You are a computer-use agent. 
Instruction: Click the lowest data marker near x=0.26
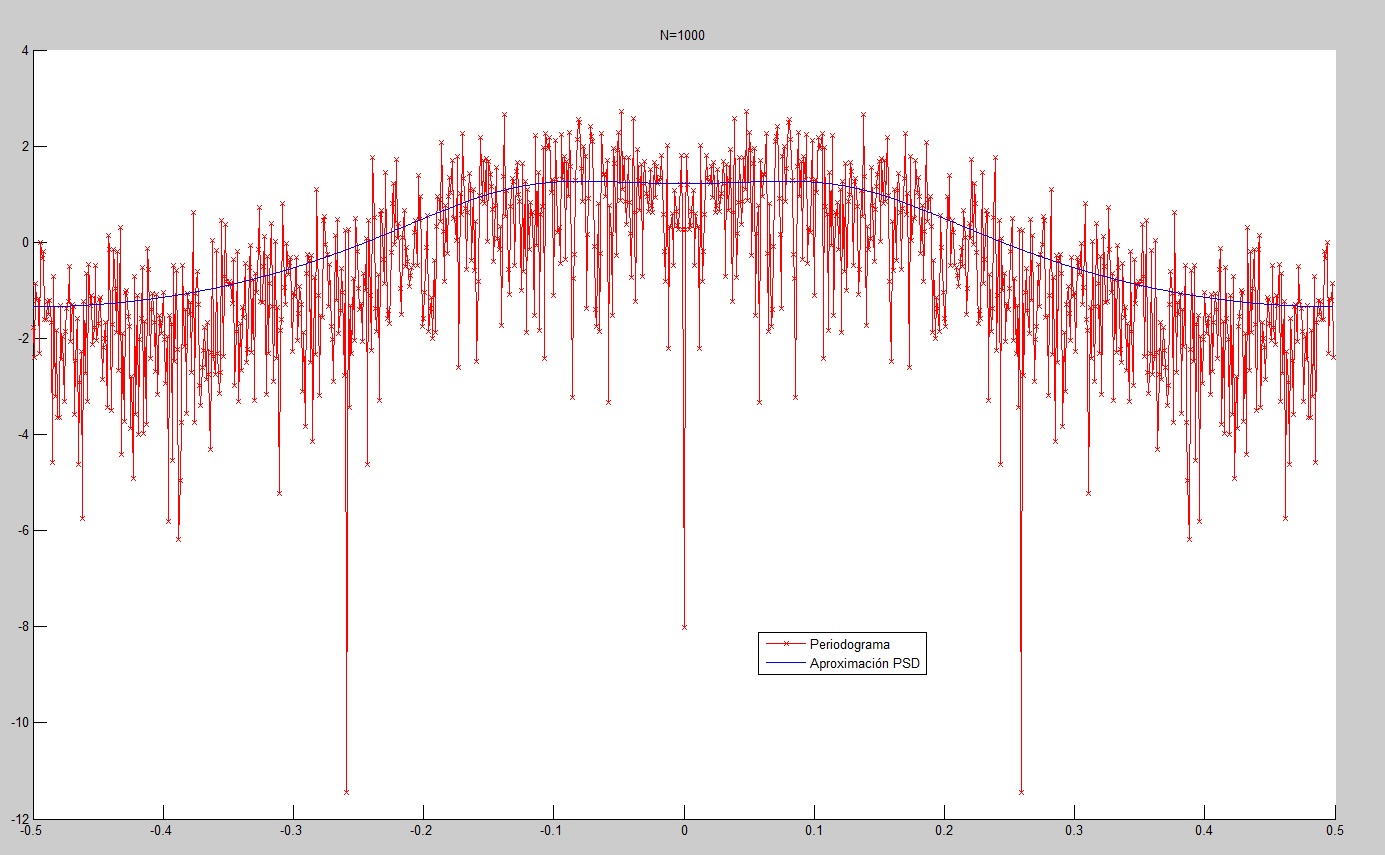tap(1021, 791)
